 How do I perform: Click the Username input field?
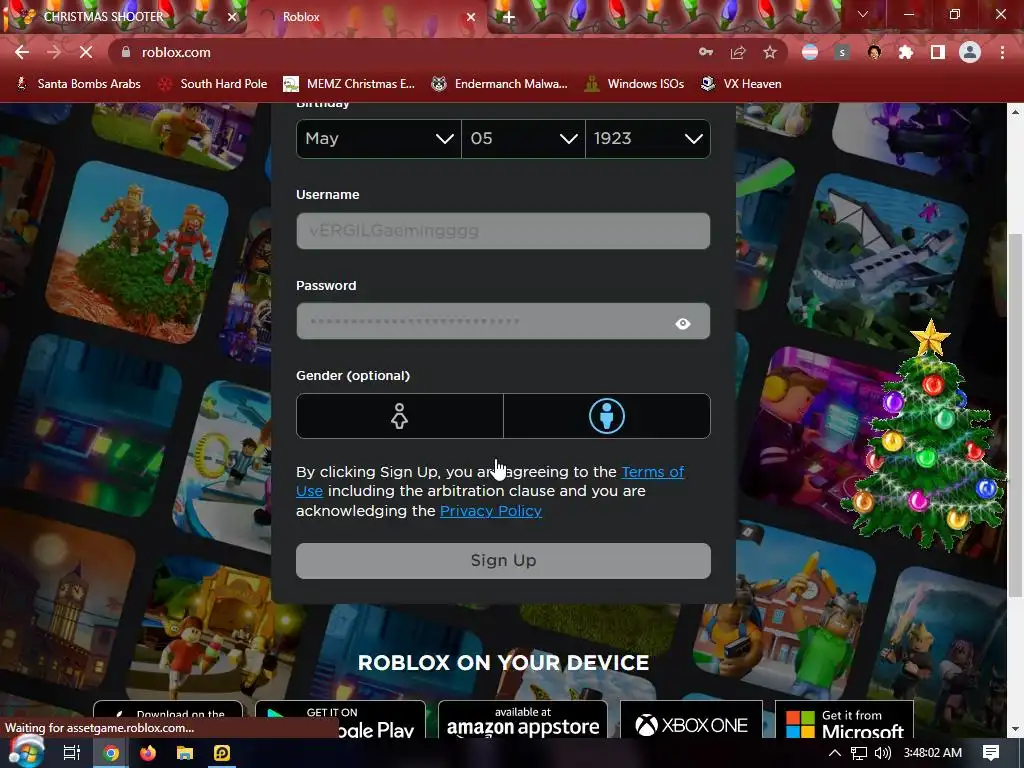pyautogui.click(x=503, y=231)
